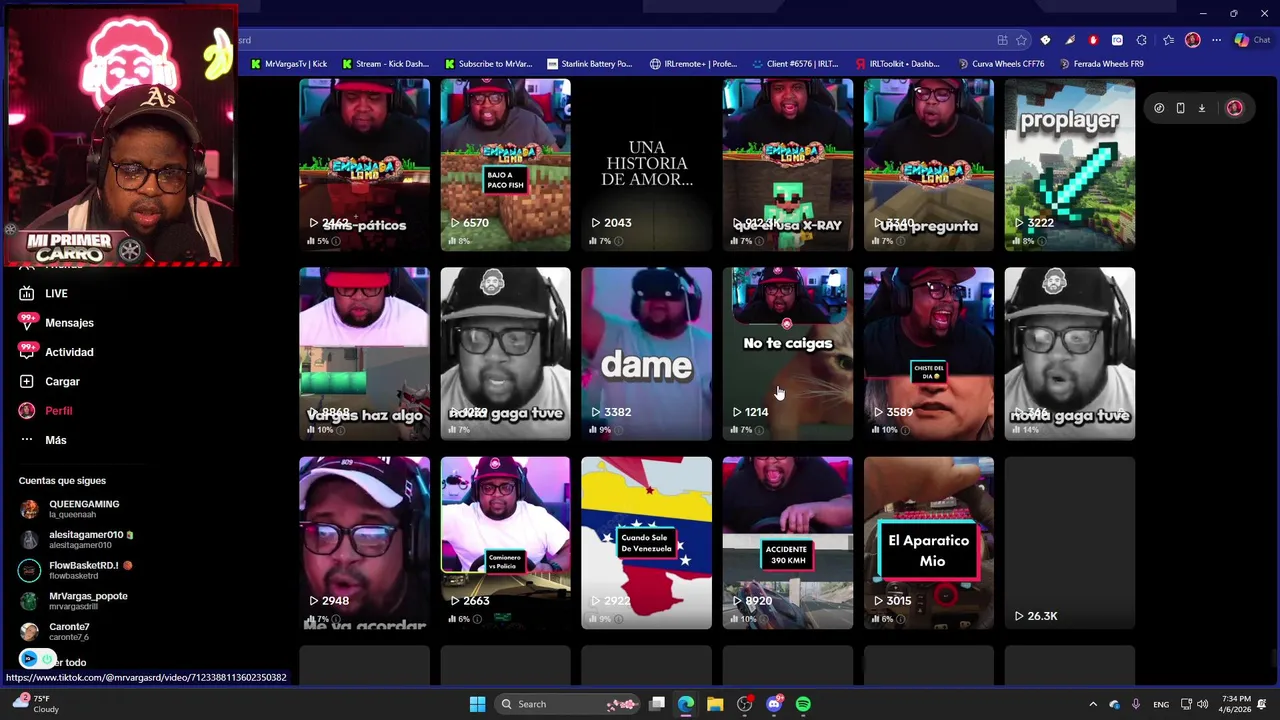
Task: Open alesitagamer010 followed account
Action: (76, 539)
